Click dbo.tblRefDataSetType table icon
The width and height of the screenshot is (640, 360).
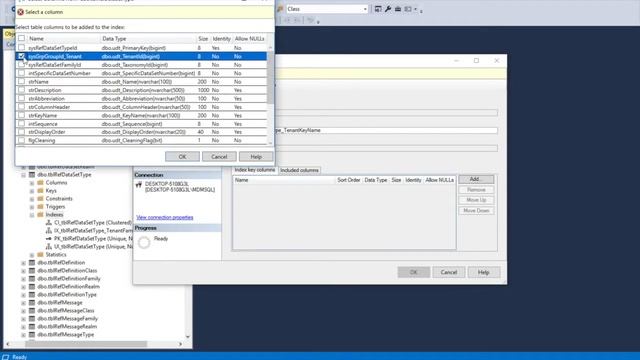point(32,175)
